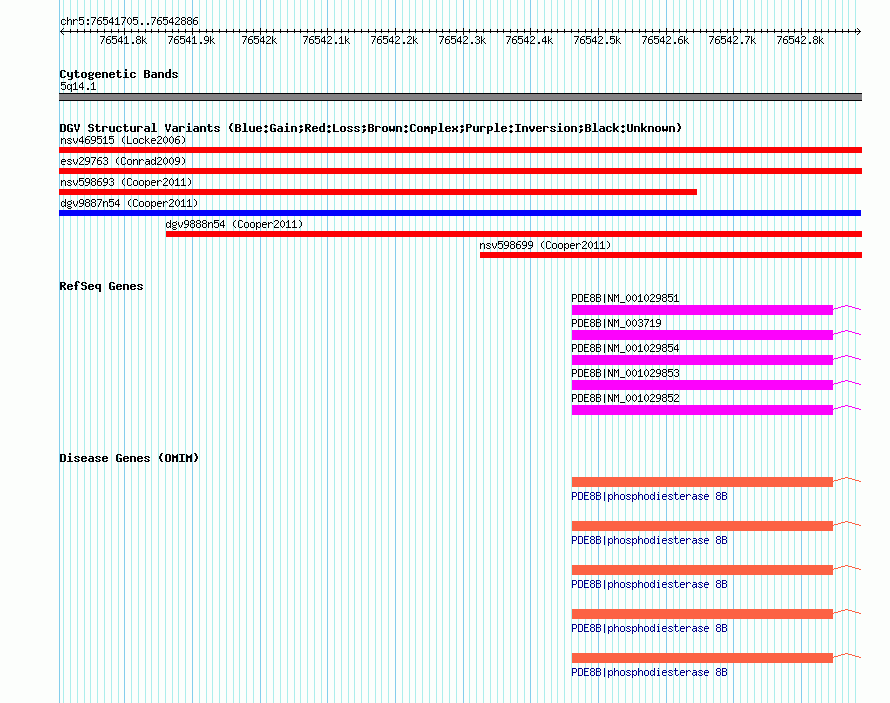890x703 pixels.
Task: Click the 76541.8k ruler tick label
Action: click(x=123, y=40)
